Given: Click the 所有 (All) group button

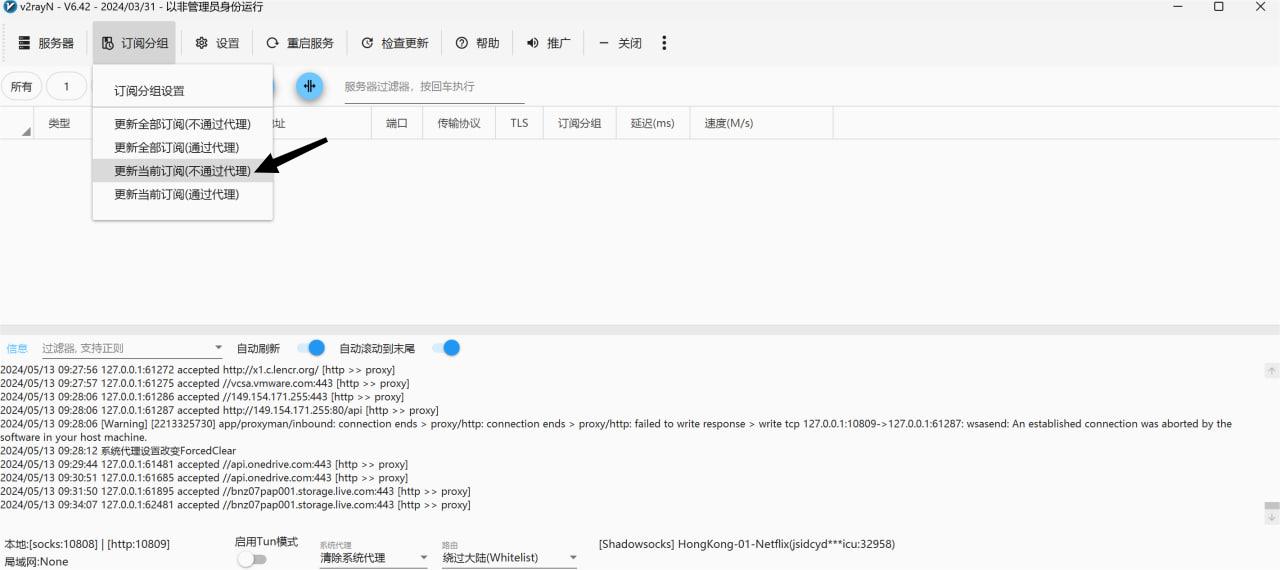Looking at the screenshot, I should pos(21,87).
